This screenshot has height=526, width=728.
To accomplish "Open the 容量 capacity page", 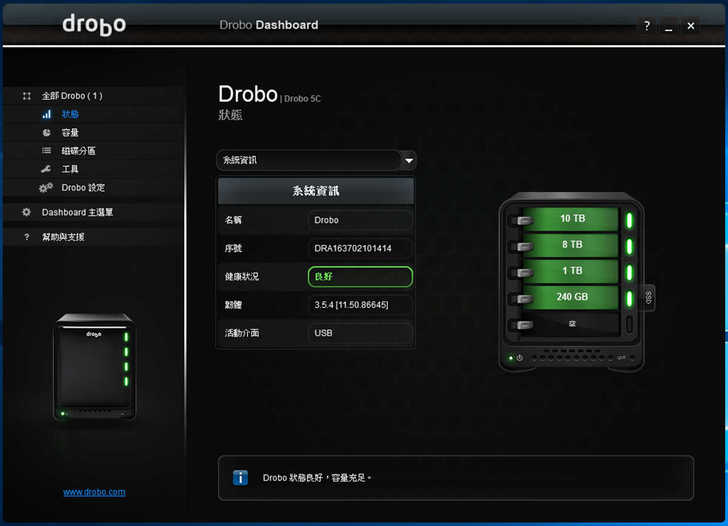I will pyautogui.click(x=70, y=132).
